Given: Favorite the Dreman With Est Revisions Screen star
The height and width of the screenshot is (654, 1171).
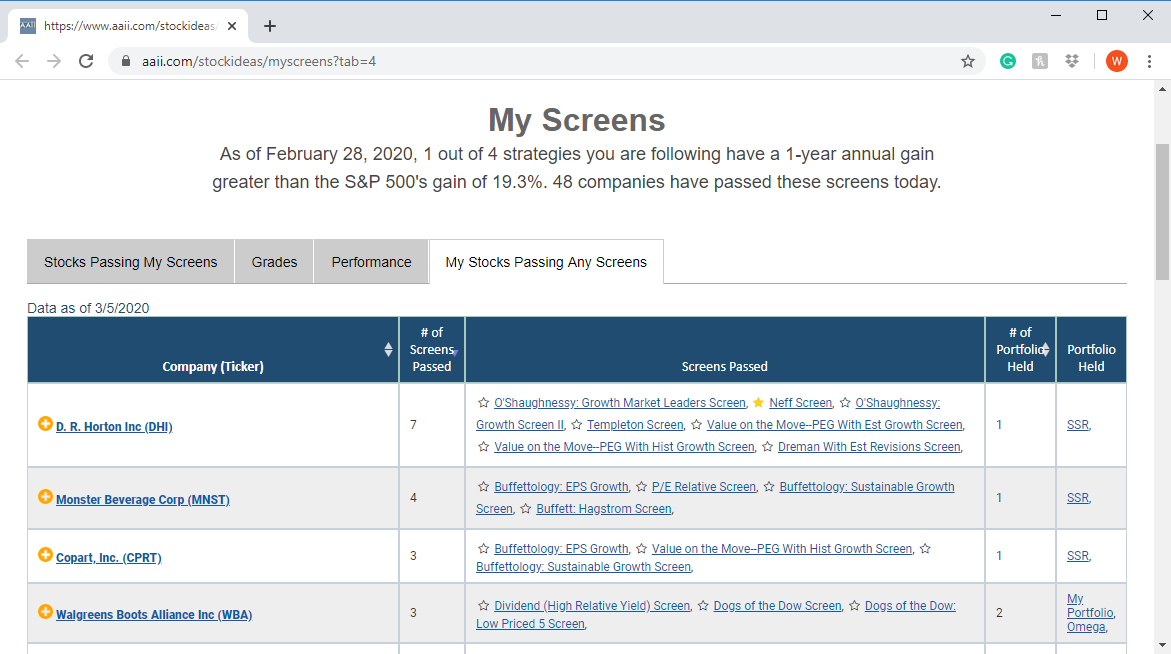Looking at the screenshot, I should [767, 447].
